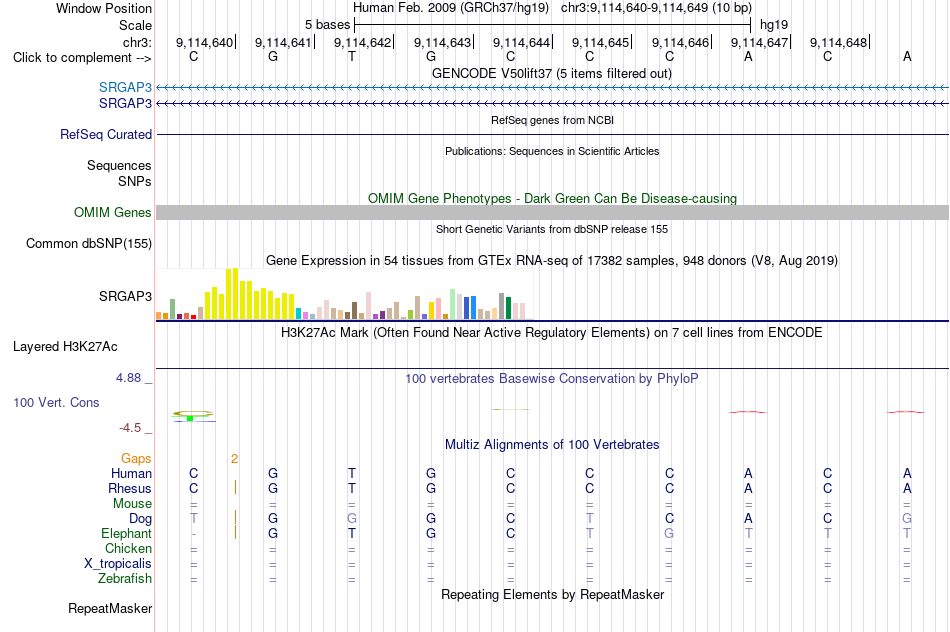This screenshot has height=632, width=950.
Task: Click the hg19 text after scale bar
Action: coord(774,25)
